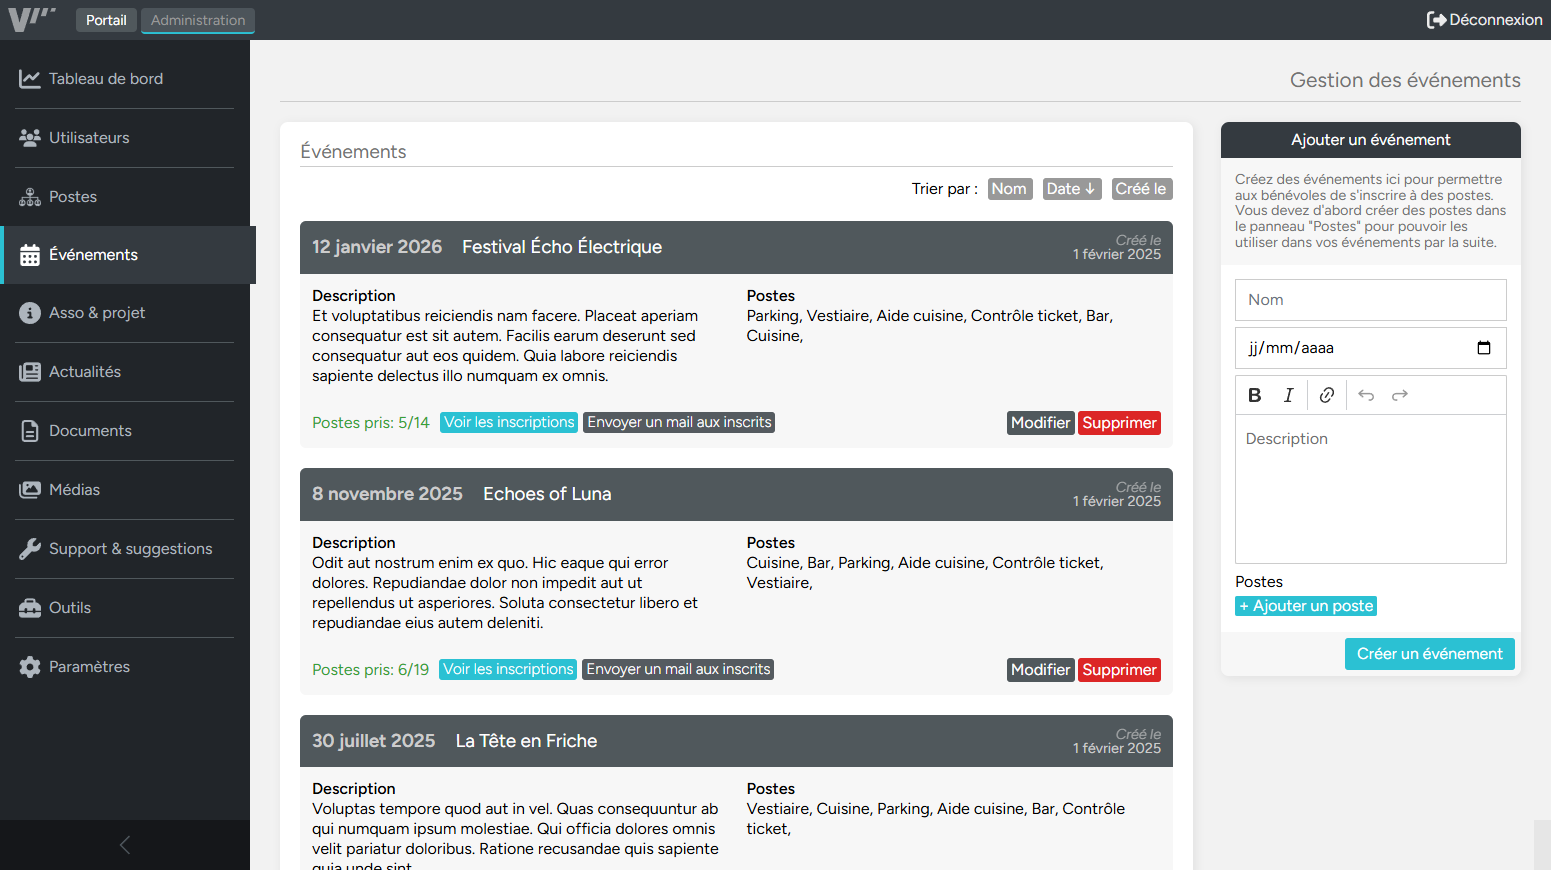The height and width of the screenshot is (870, 1551).
Task: Undo changes with the left arrow icon
Action: (1366, 395)
